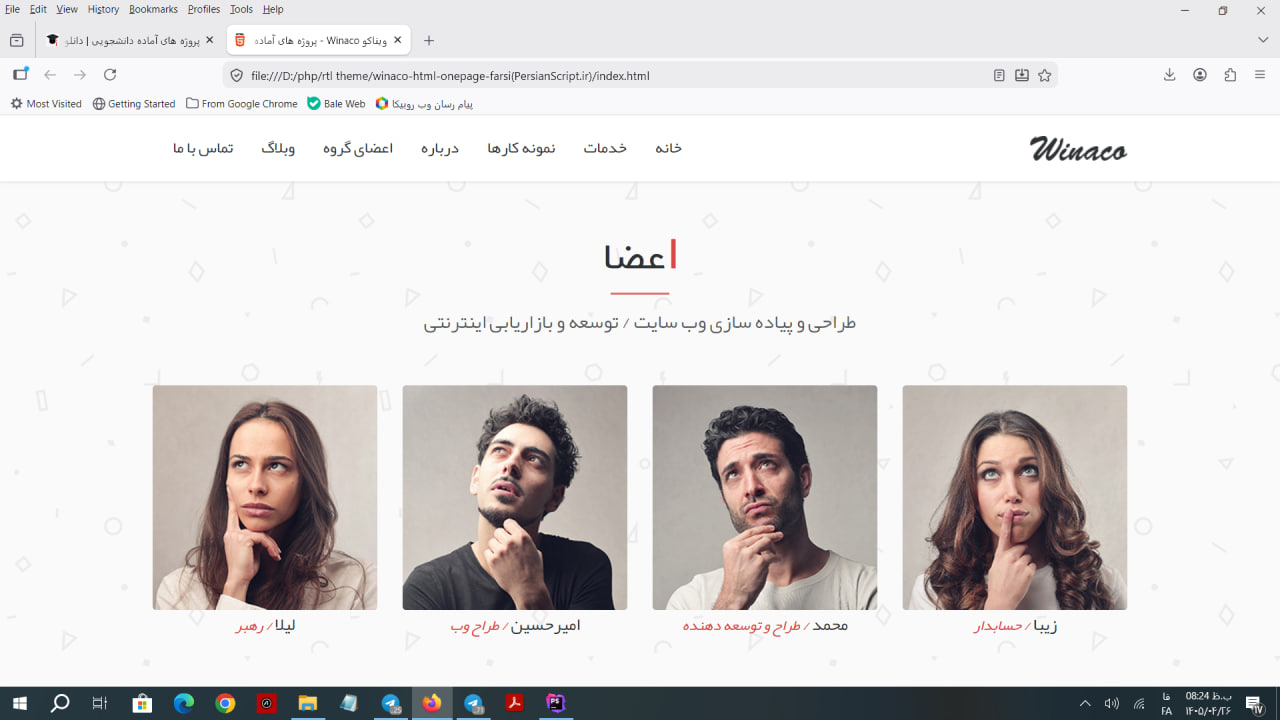The image size is (1280, 720).
Task: Go back one page
Action: (x=50, y=75)
